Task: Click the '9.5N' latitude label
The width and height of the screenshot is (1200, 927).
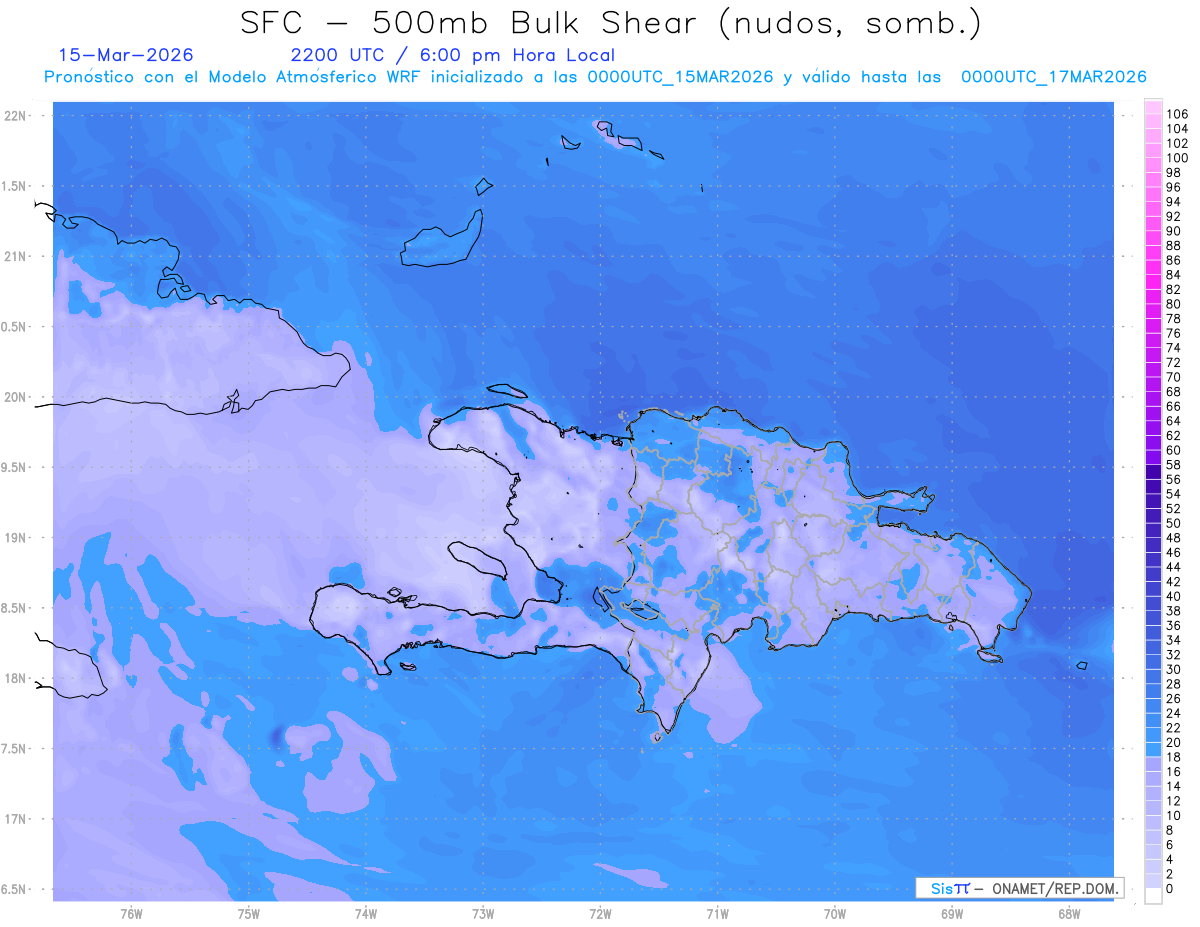Action: [x=15, y=468]
